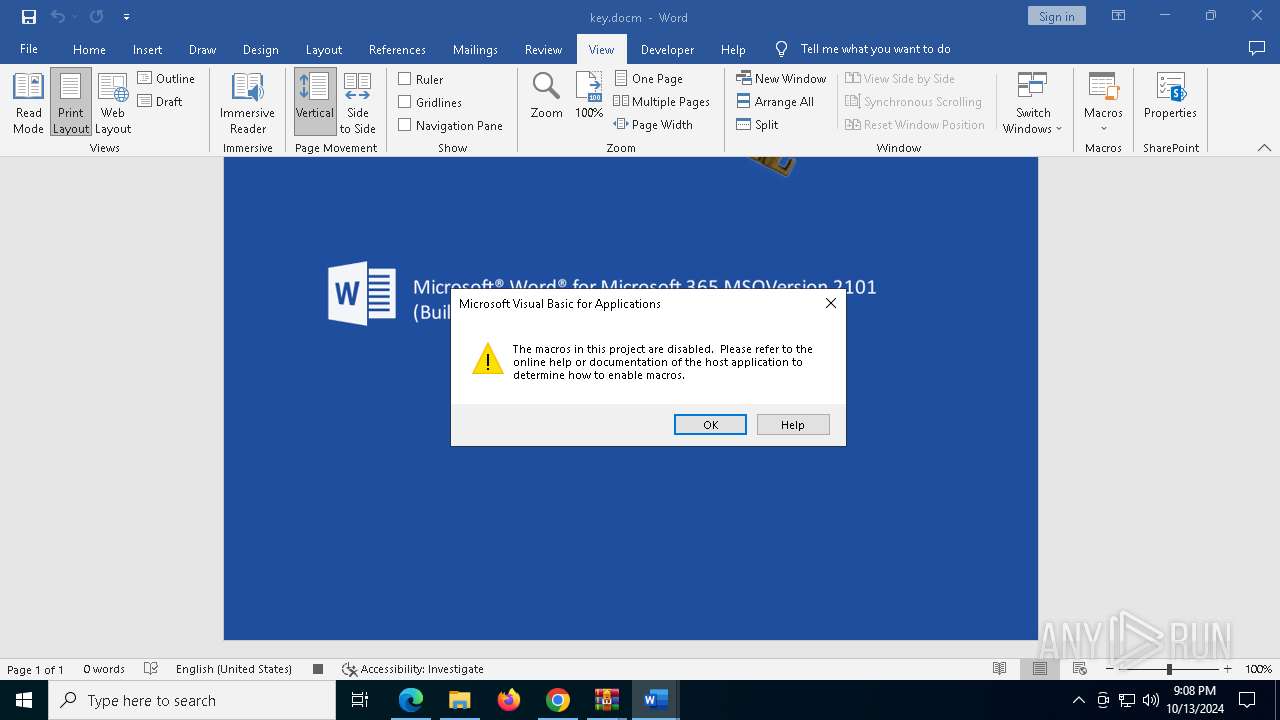
Task: Click Split window
Action: point(757,124)
